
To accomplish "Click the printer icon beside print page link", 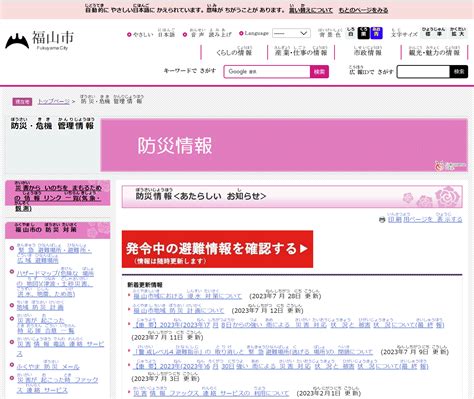I will pos(382,220).
